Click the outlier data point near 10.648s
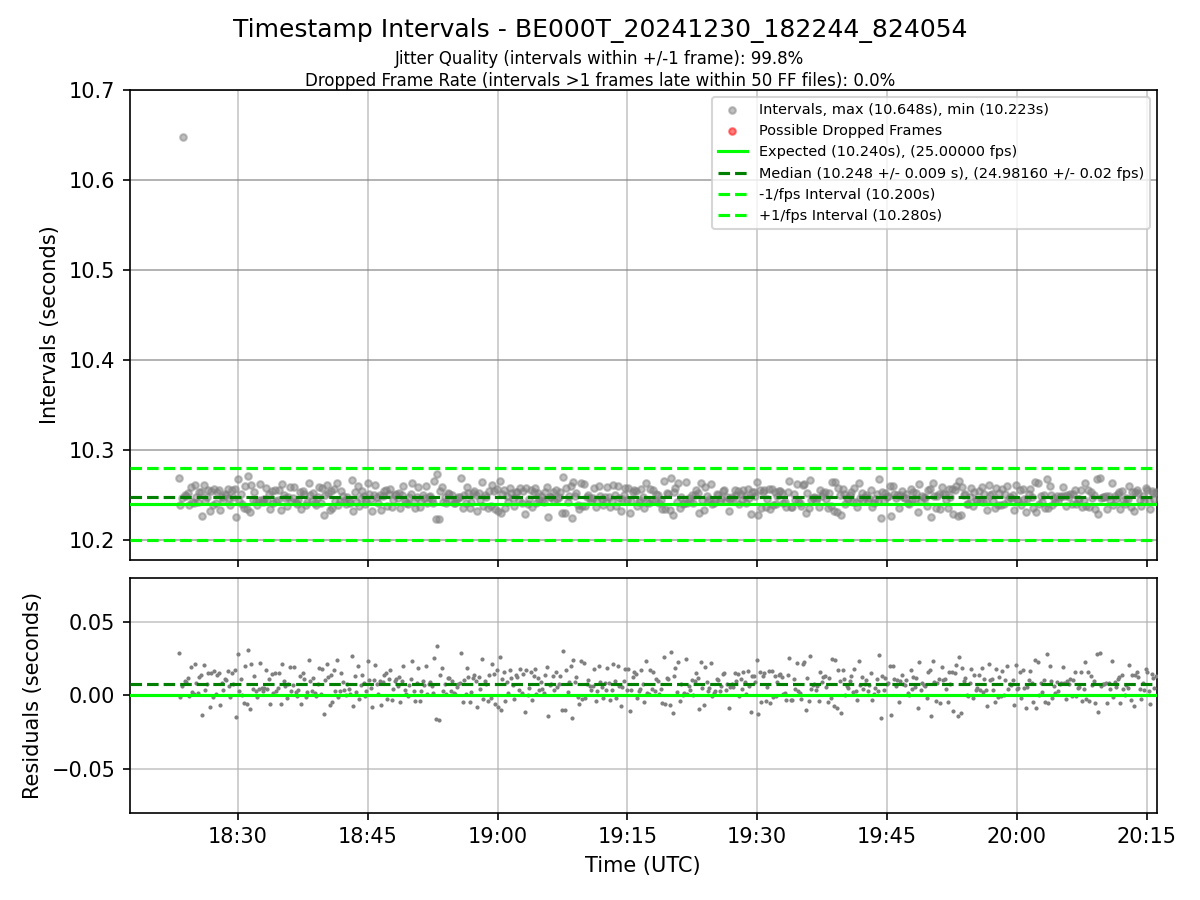This screenshot has width=1200, height=900. point(183,137)
